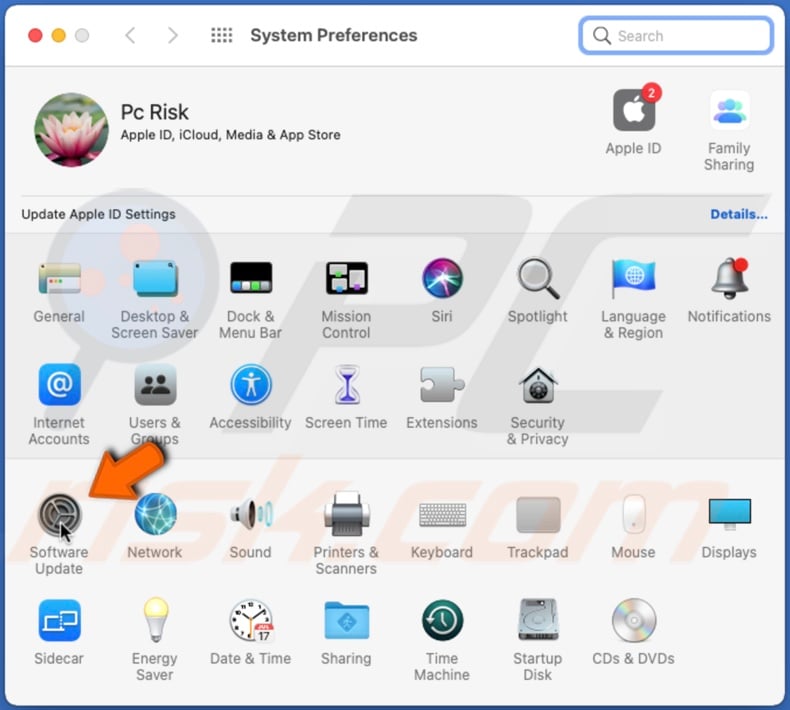This screenshot has width=790, height=710.
Task: Click the Details... link
Action: [x=739, y=214]
